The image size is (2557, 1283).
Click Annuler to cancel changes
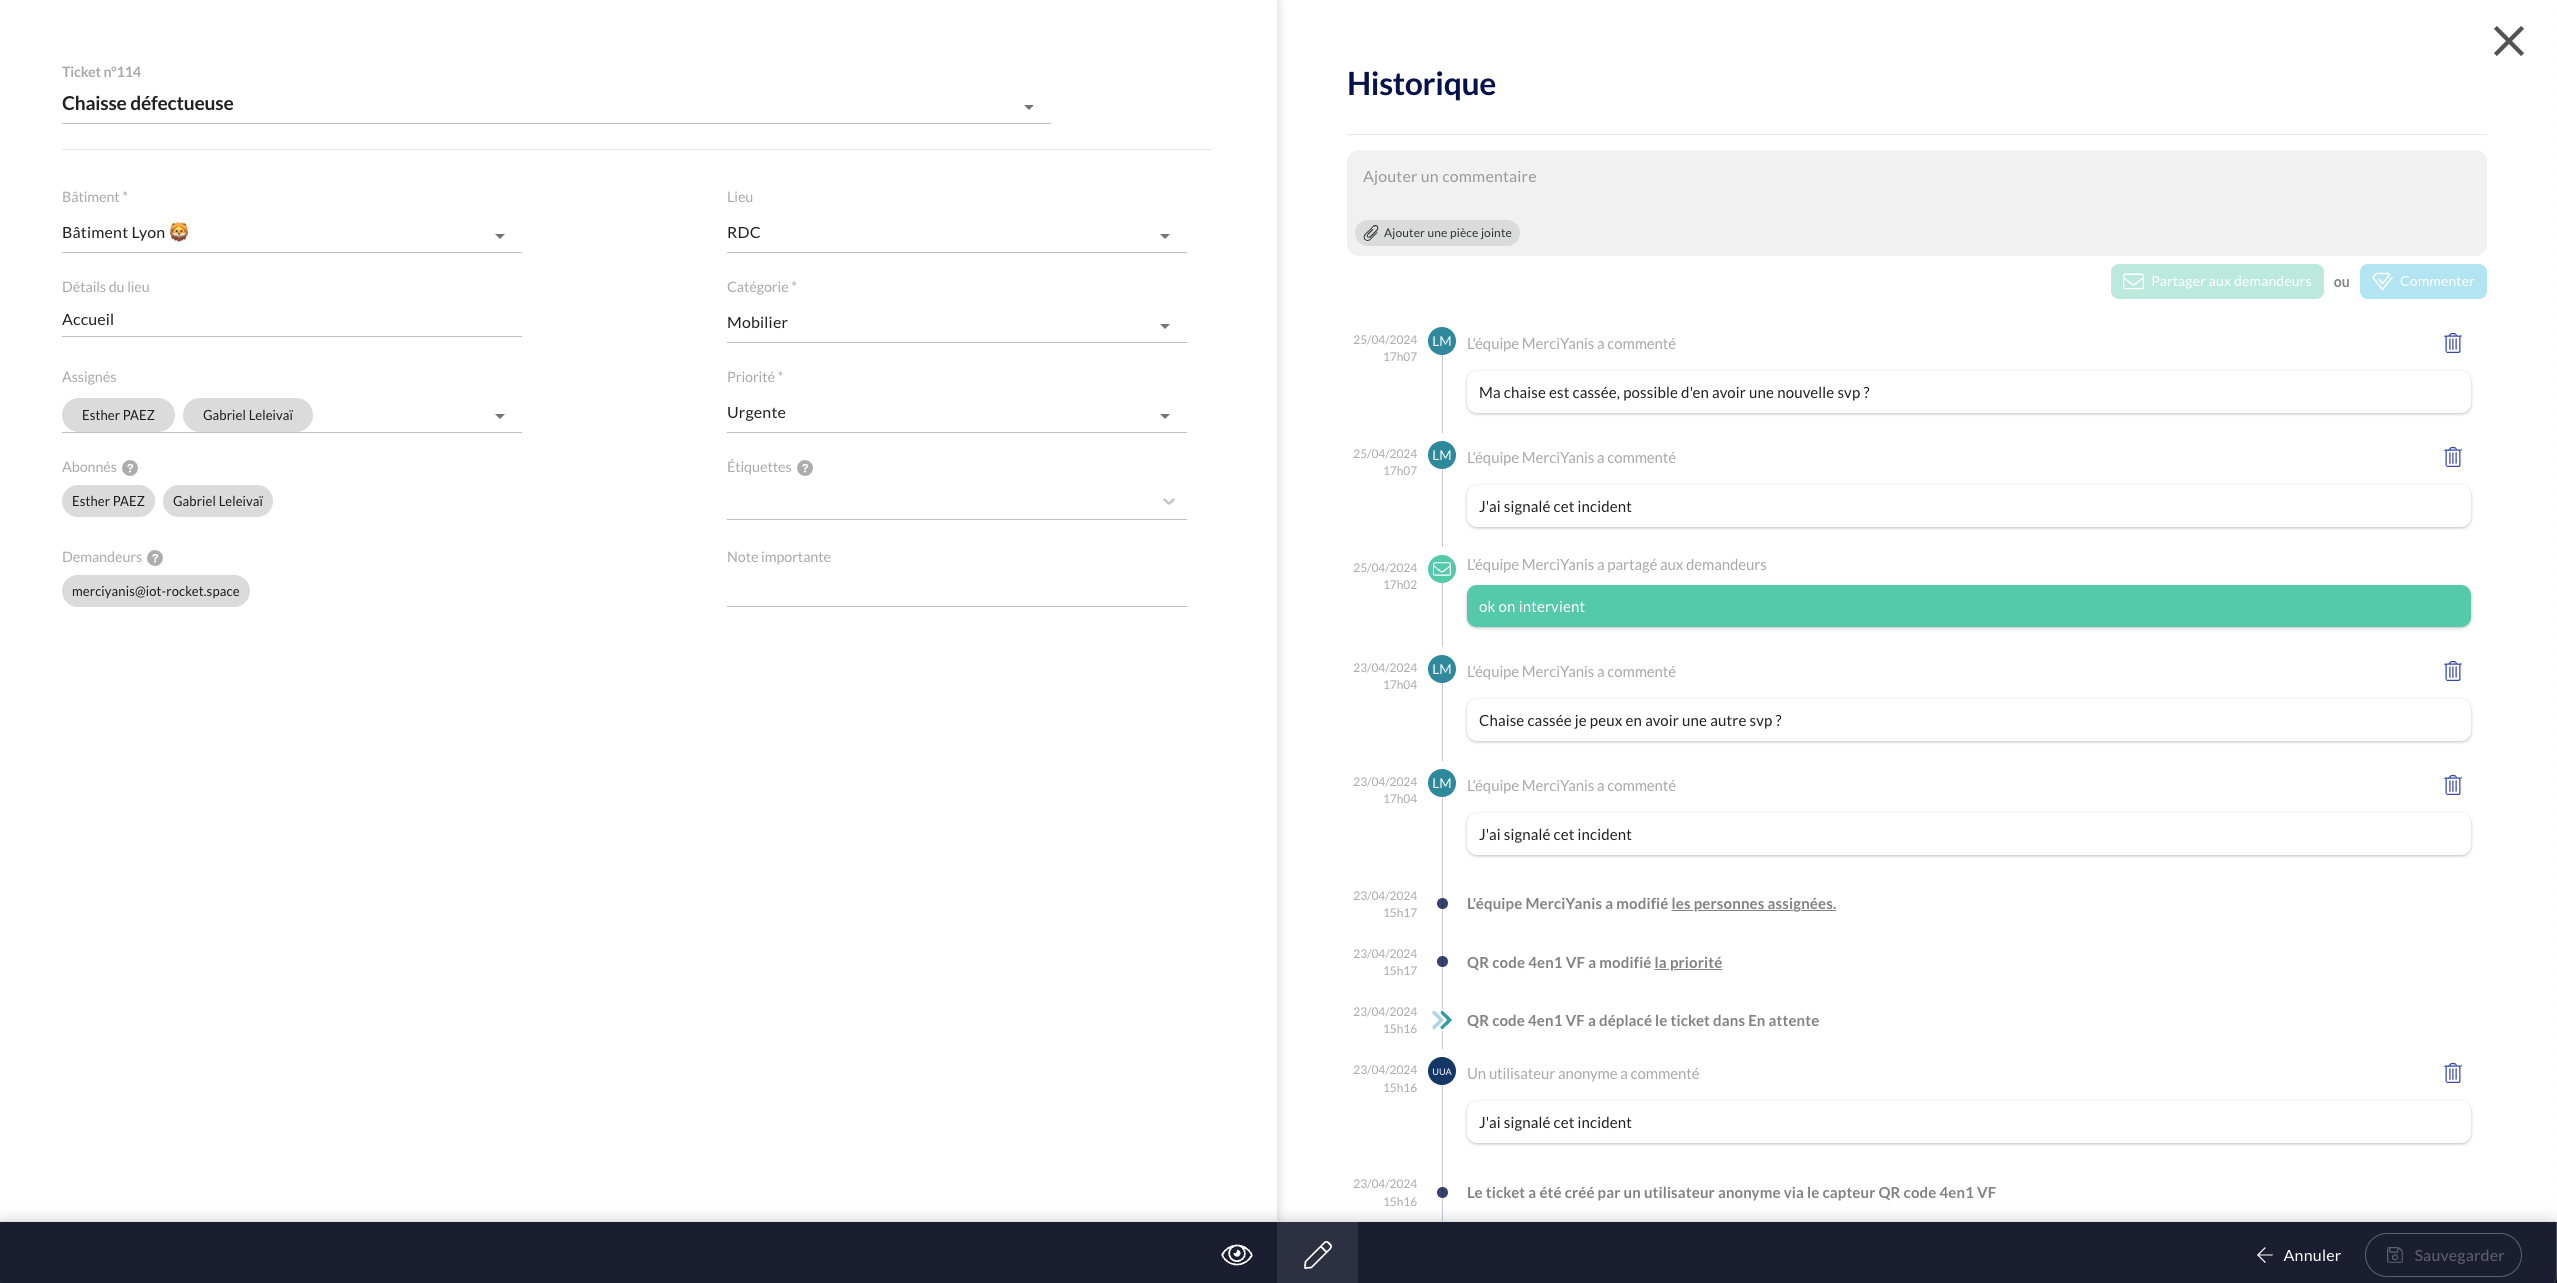pyautogui.click(x=2298, y=1255)
